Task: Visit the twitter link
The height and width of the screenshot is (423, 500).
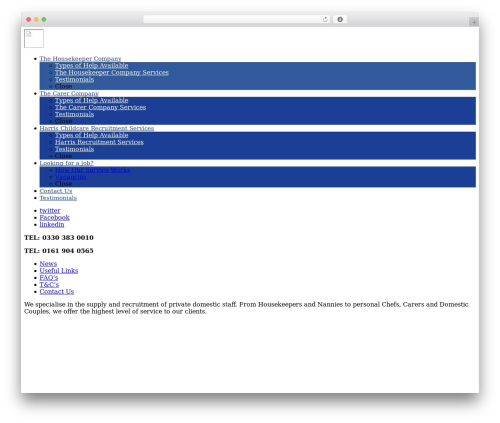Action: pyautogui.click(x=50, y=211)
